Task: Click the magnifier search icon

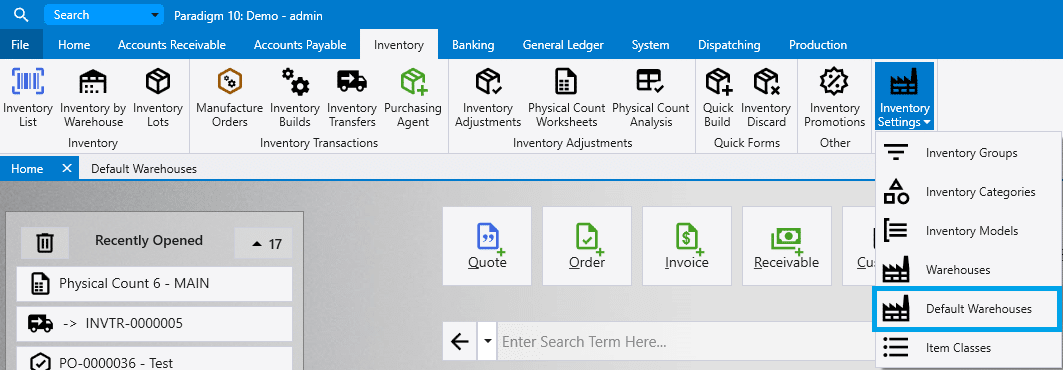Action: tap(22, 14)
